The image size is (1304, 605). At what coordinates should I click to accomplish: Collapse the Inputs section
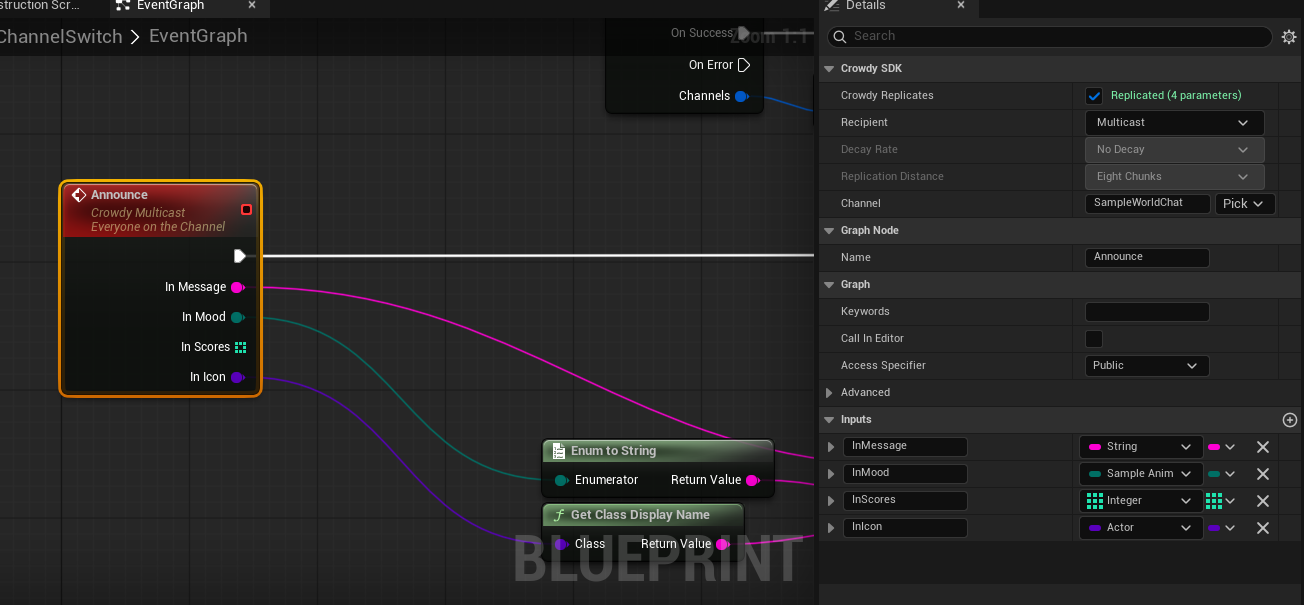point(829,420)
